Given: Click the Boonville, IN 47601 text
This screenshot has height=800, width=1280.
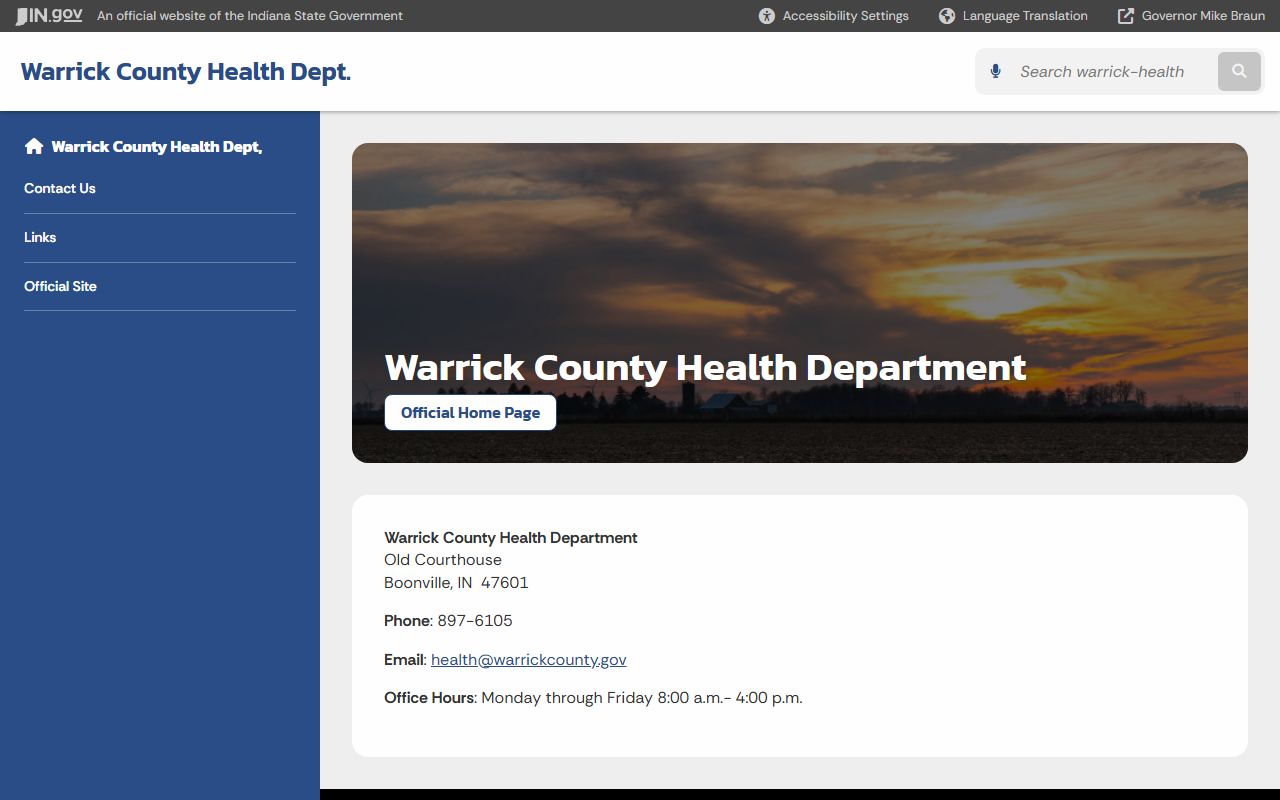Looking at the screenshot, I should [456, 583].
